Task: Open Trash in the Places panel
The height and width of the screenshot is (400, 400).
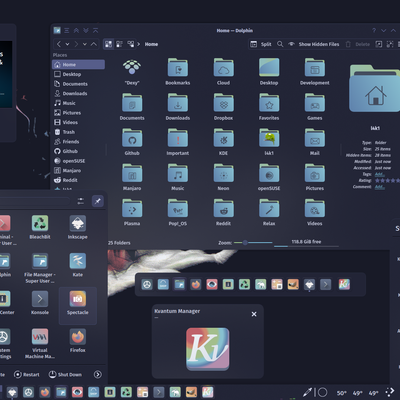Action: [79, 132]
